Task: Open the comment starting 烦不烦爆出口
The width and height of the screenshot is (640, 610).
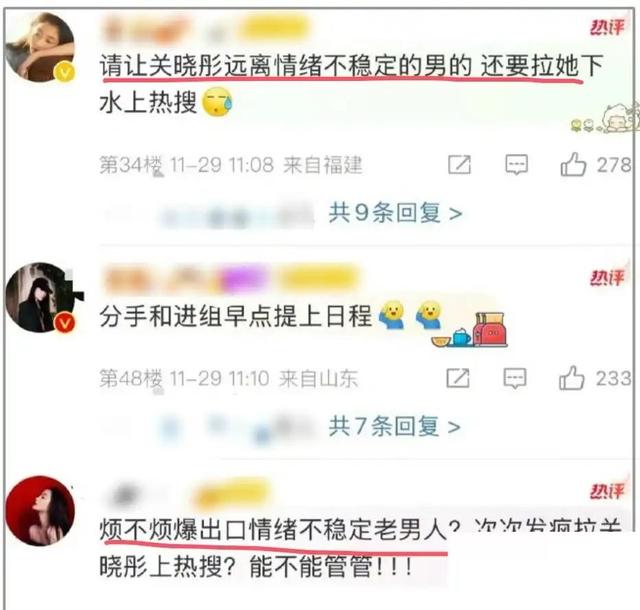Action: [359, 548]
